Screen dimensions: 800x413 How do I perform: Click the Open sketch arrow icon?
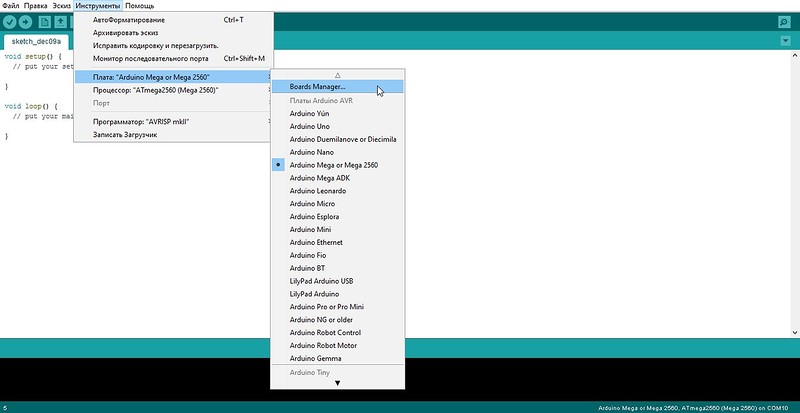click(61, 22)
